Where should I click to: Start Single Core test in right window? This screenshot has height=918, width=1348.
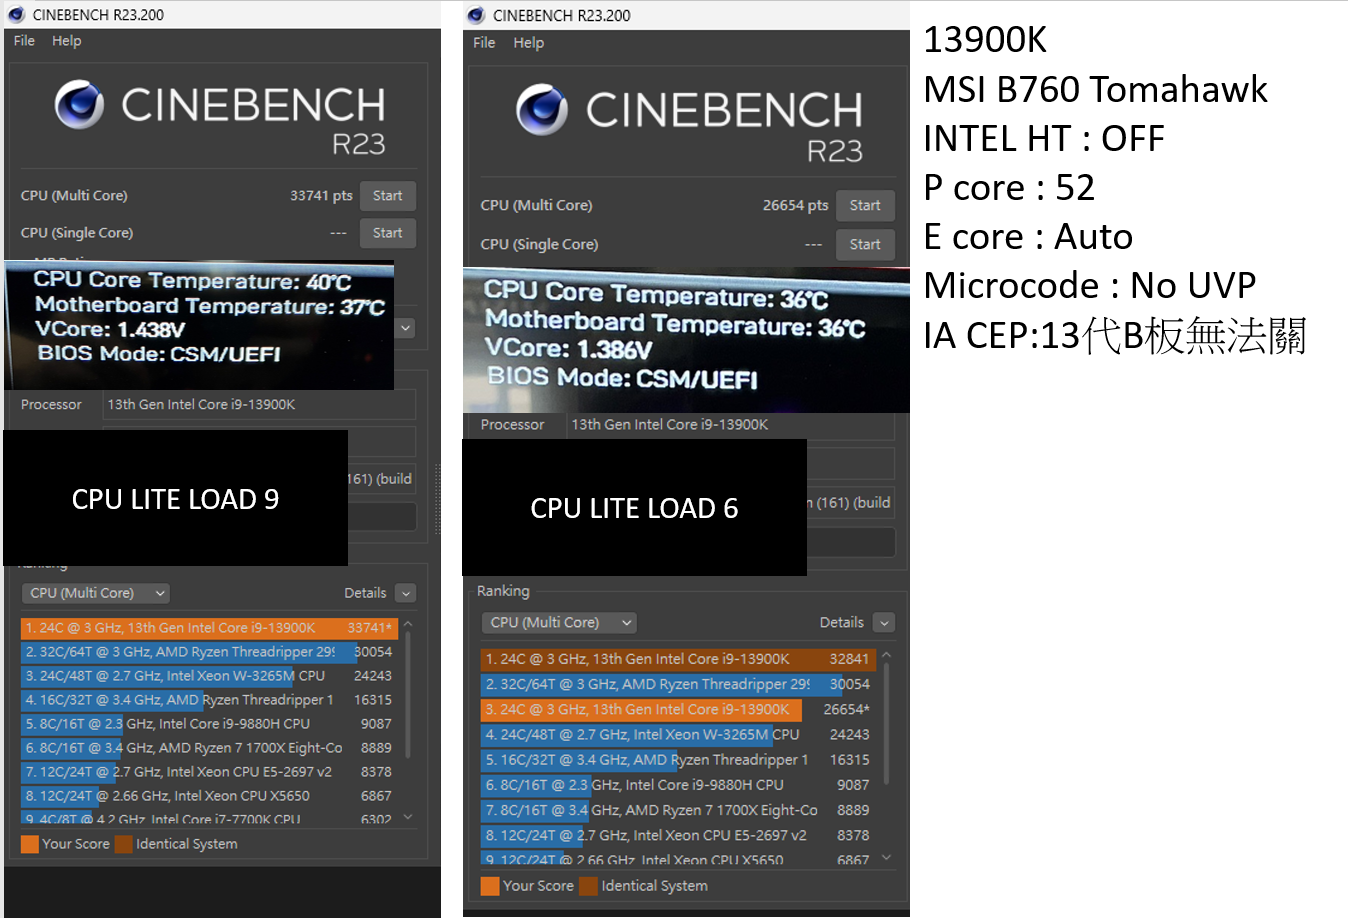click(x=865, y=244)
